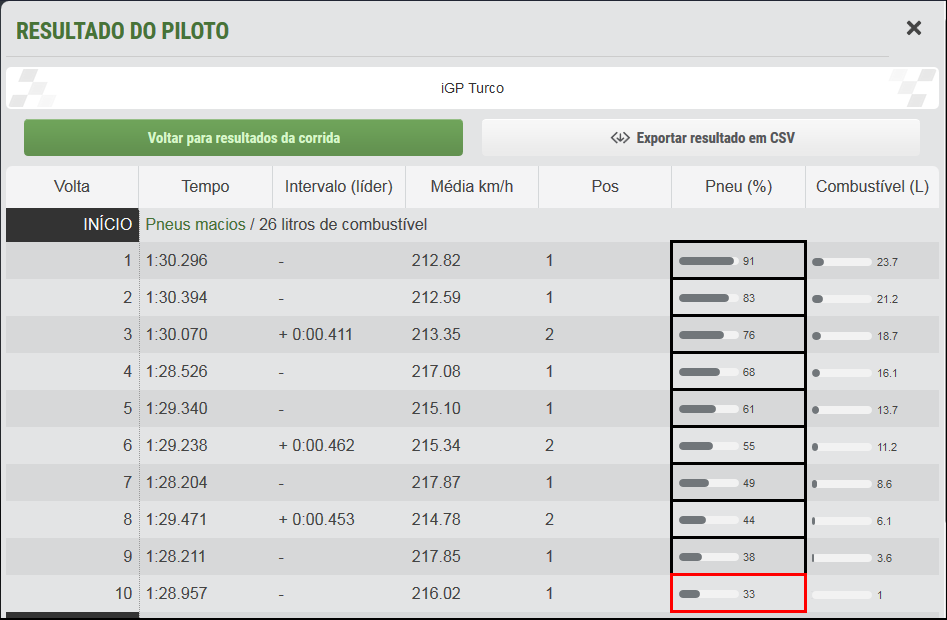Click fuel bar showing 18.7 litres
This screenshot has height=620, width=947.
click(842, 336)
